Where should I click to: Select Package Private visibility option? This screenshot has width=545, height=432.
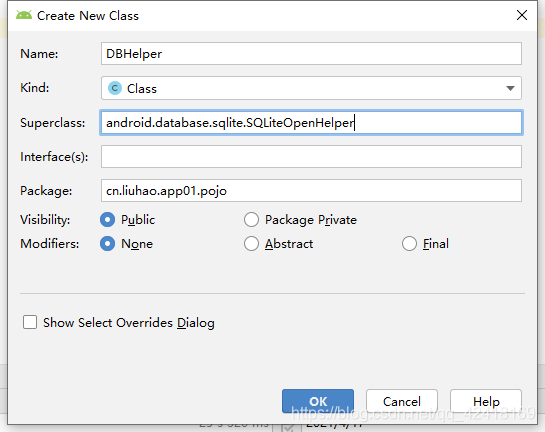pyautogui.click(x=251, y=220)
